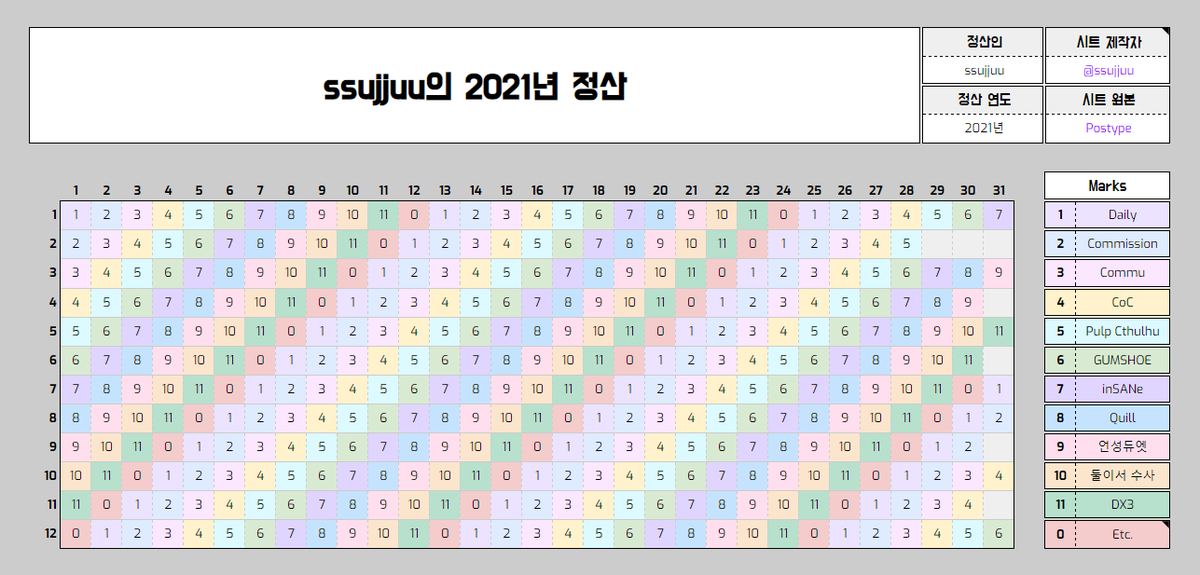Select the green number swatch beside DX3
The height and width of the screenshot is (575, 1200).
[x=1060, y=504]
